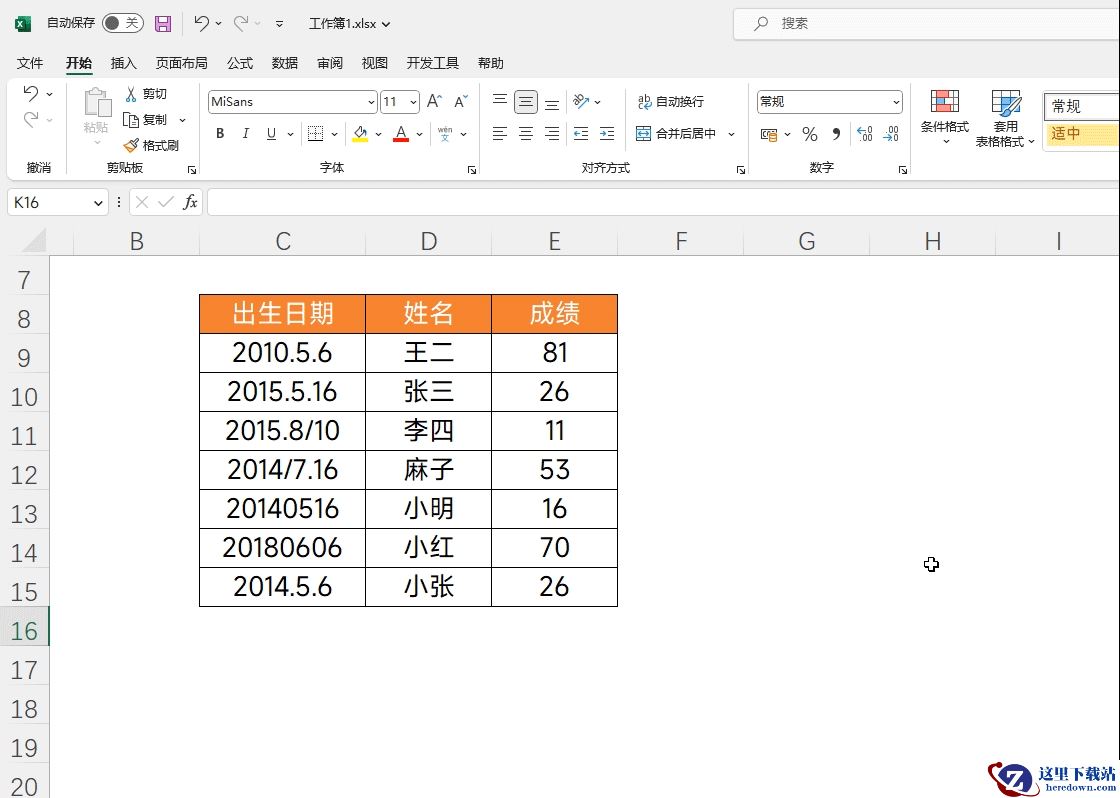This screenshot has width=1120, height=798.
Task: Open the font size 11 dropdown
Action: tap(414, 102)
